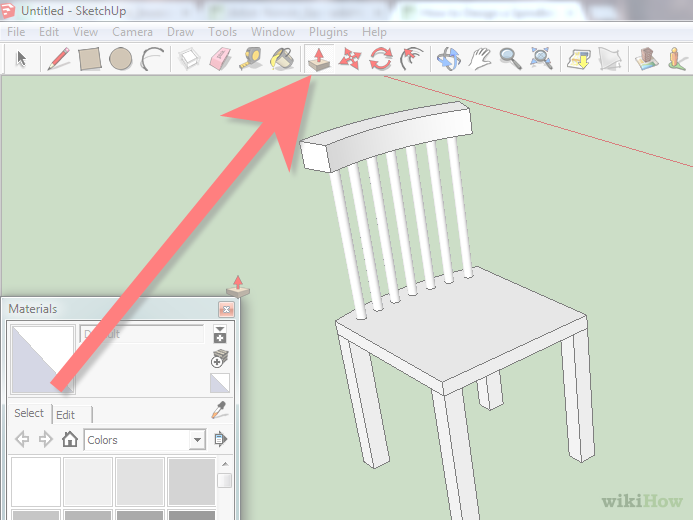This screenshot has height=520, width=693.
Task: Pick the Circle drawing tool
Action: click(121, 59)
